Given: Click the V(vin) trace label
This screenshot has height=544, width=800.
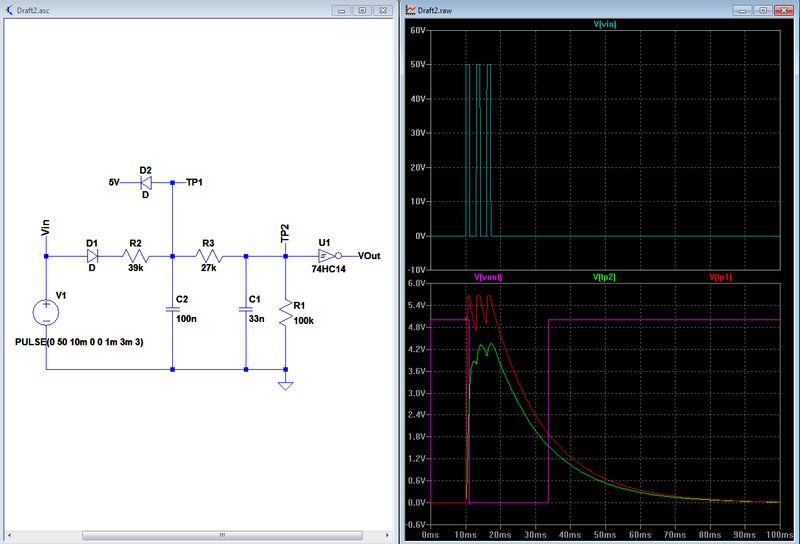Looking at the screenshot, I should (x=605, y=24).
